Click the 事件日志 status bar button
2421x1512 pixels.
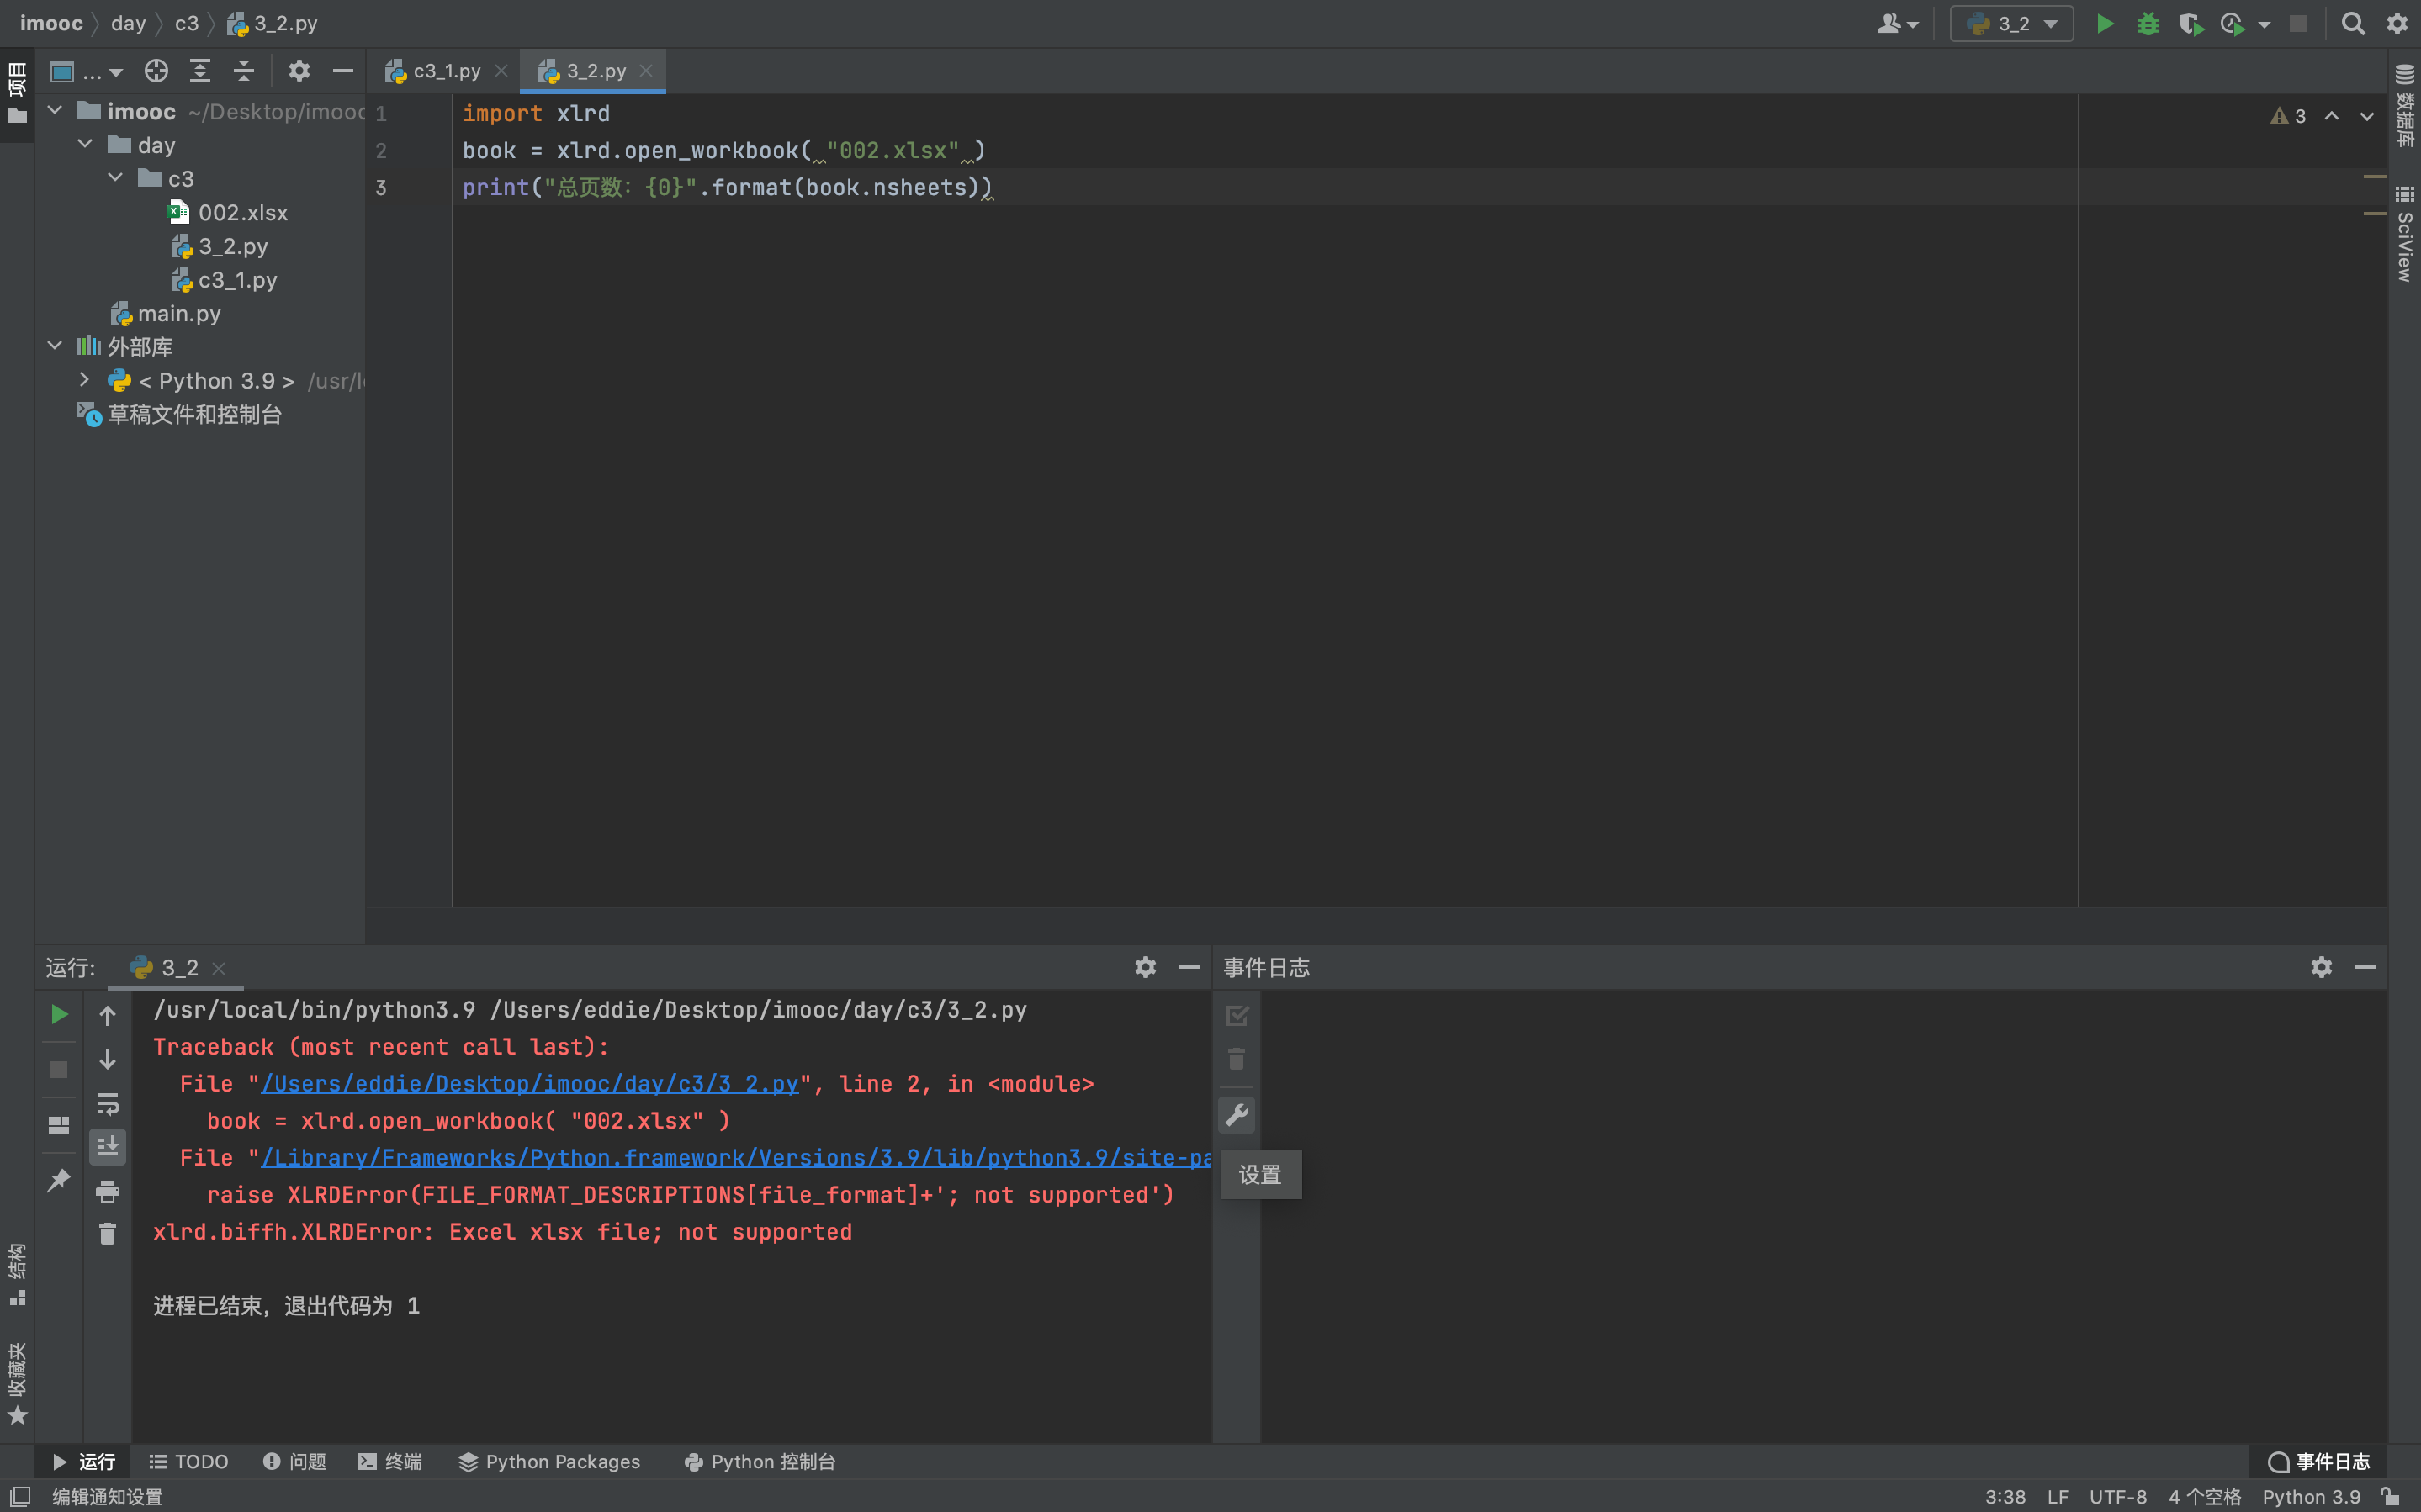click(2318, 1462)
